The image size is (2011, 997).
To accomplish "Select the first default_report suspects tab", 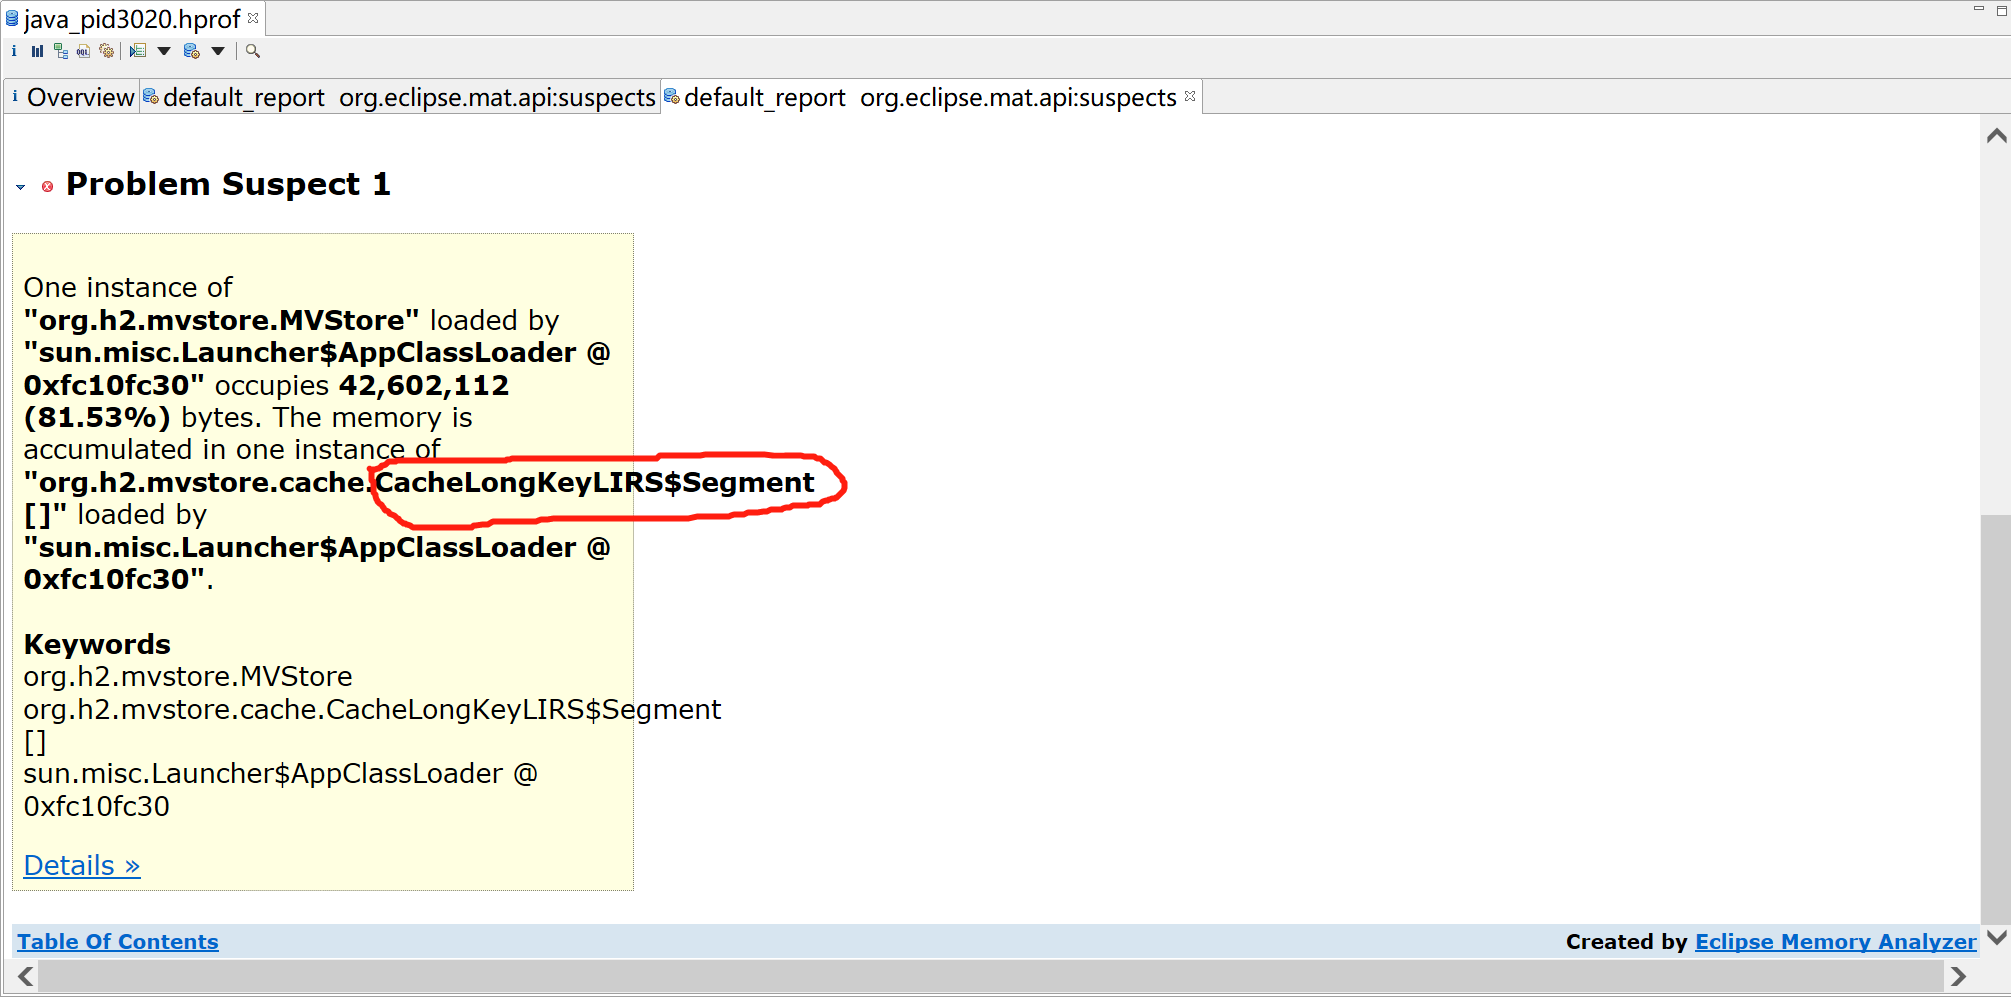I will pyautogui.click(x=400, y=97).
